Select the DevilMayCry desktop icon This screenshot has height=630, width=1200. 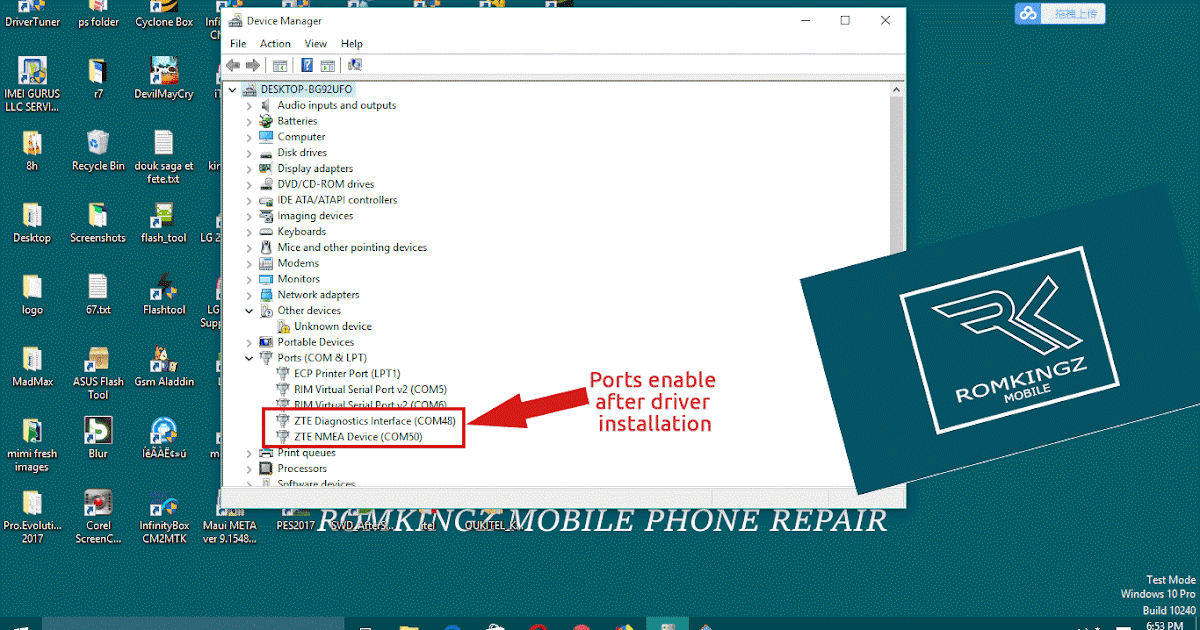163,78
